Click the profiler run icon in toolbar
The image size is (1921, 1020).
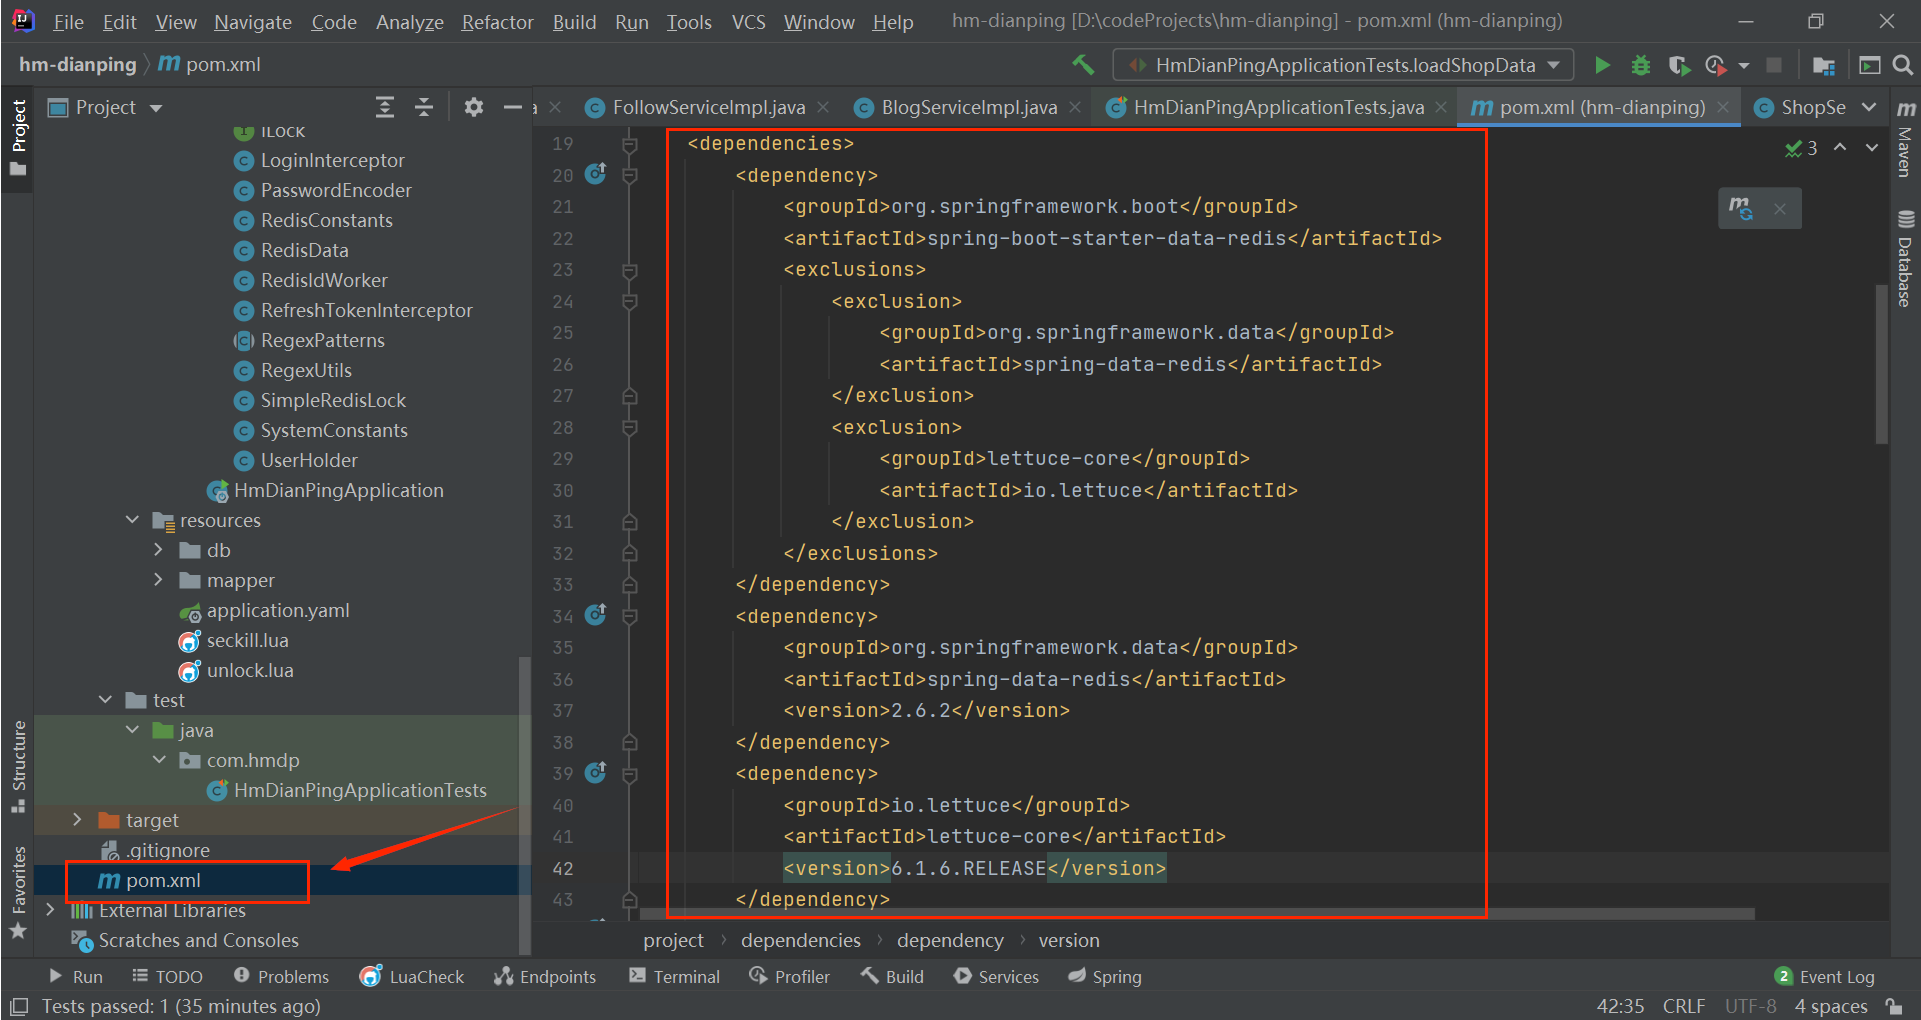(1716, 65)
